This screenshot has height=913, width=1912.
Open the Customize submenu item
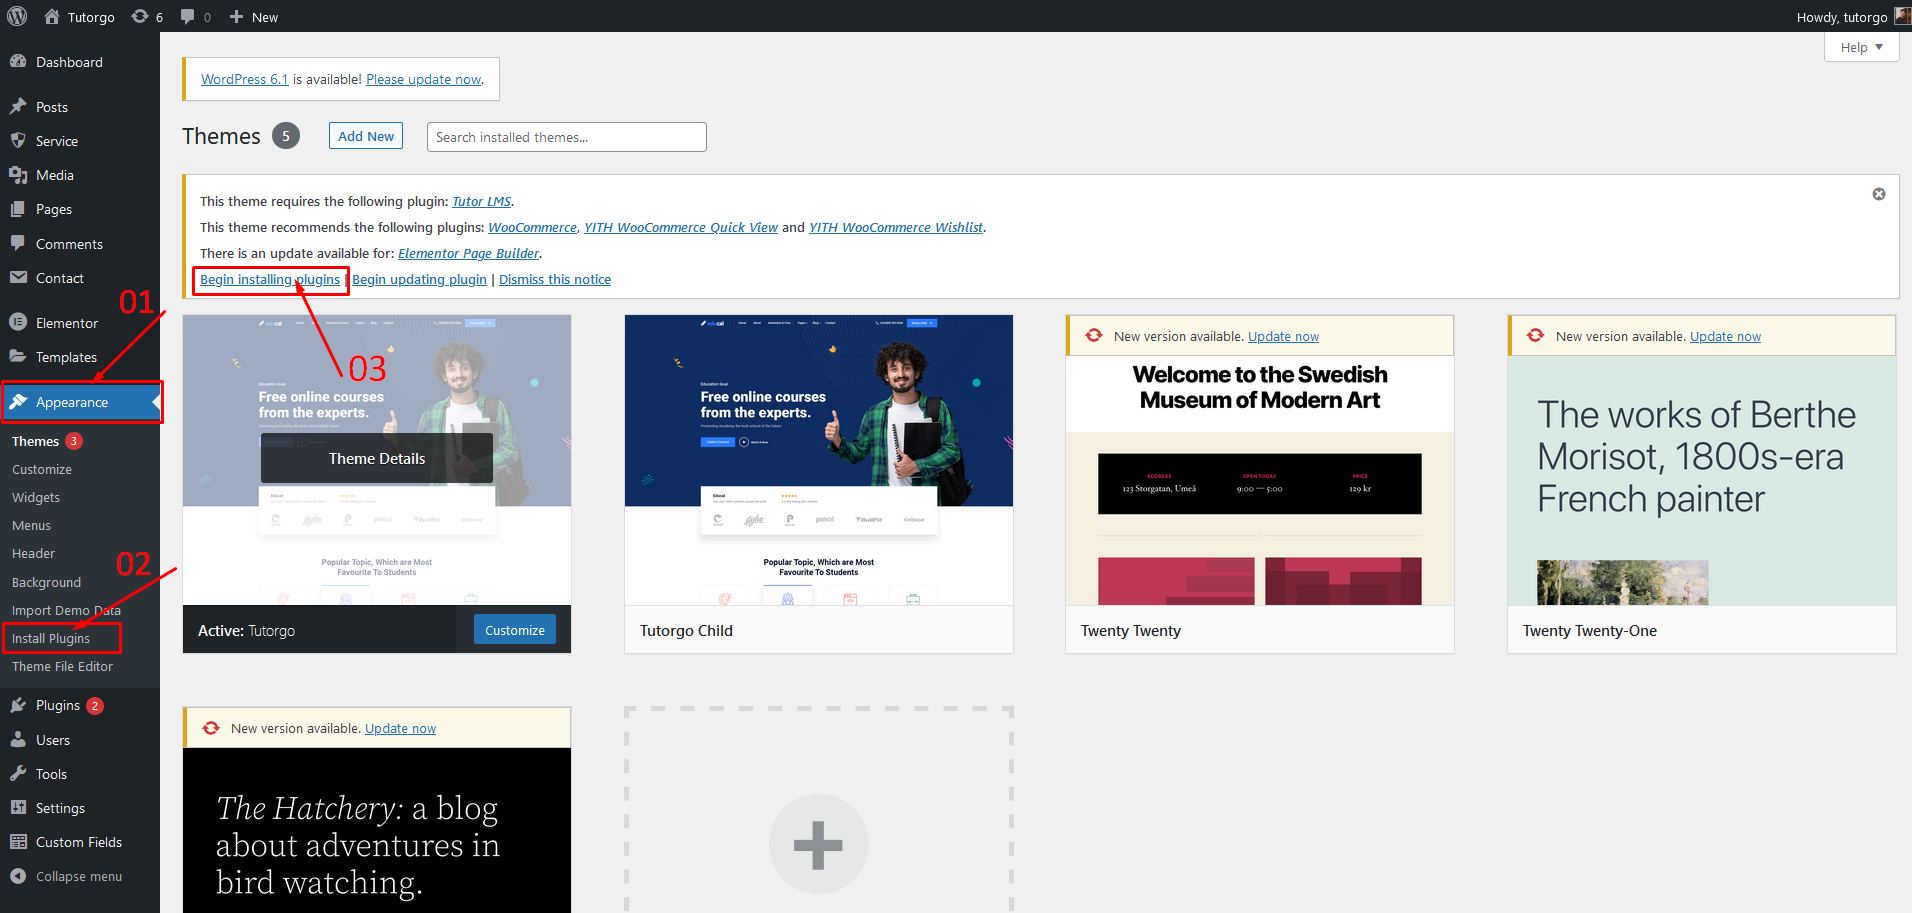point(42,469)
